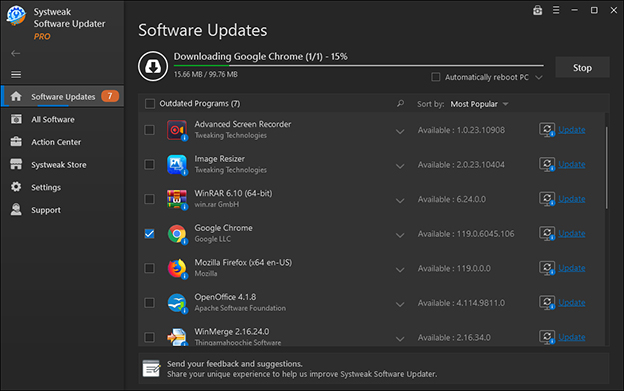
Task: Click Update link for Image Resizer
Action: 571,164
